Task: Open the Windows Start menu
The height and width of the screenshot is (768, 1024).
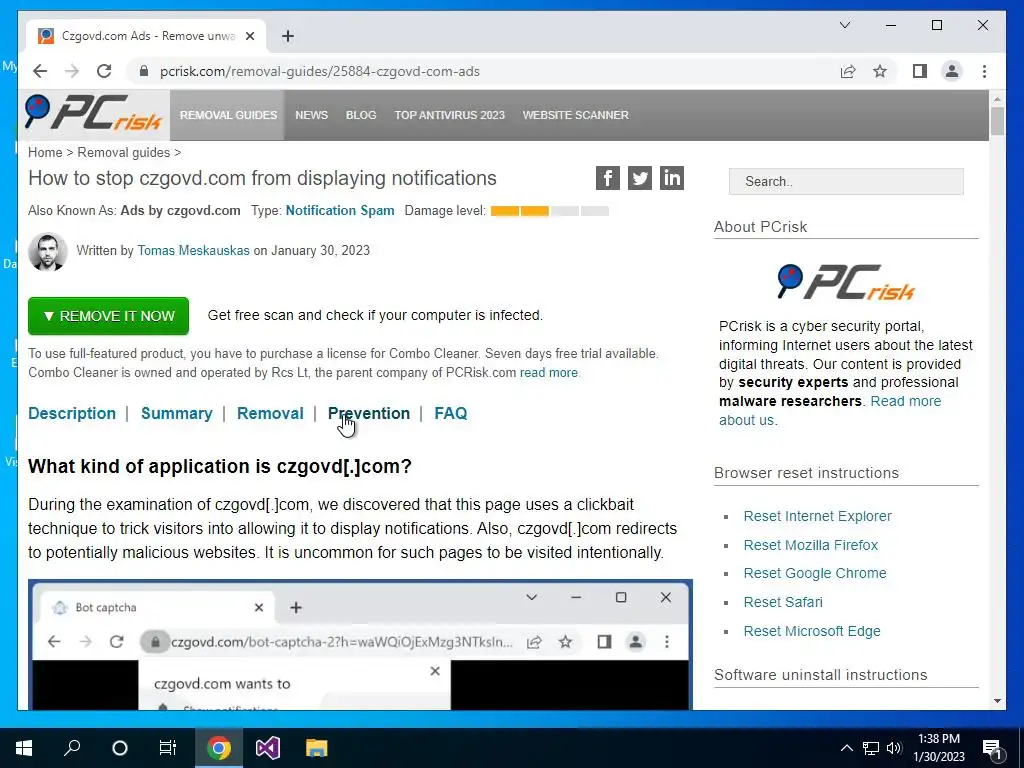Action: [x=24, y=748]
